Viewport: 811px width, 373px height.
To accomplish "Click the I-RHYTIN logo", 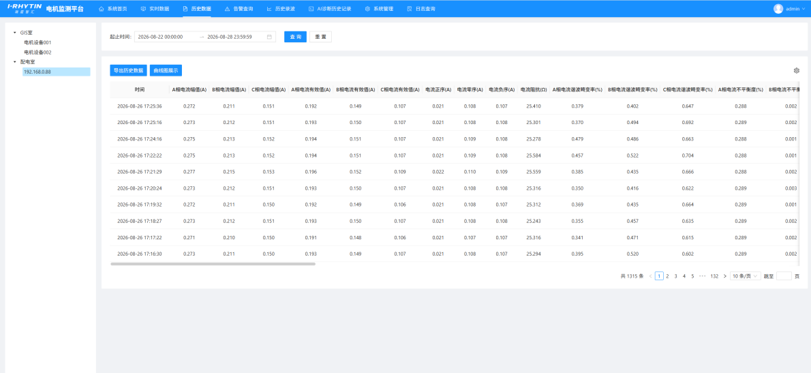I will pyautogui.click(x=24, y=8).
